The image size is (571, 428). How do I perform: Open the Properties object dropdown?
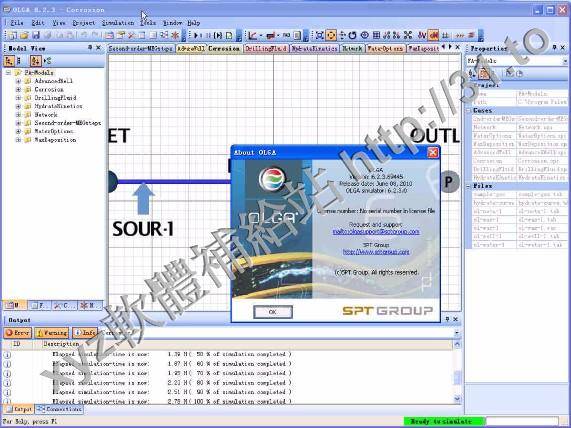(565, 61)
